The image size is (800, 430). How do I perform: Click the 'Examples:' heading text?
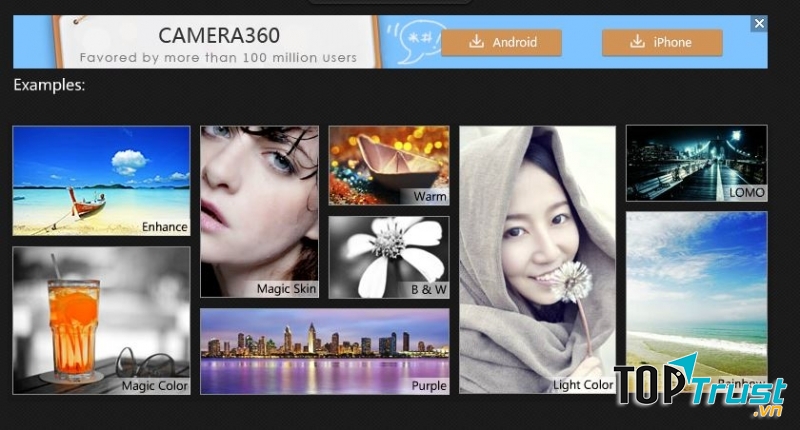coord(49,85)
